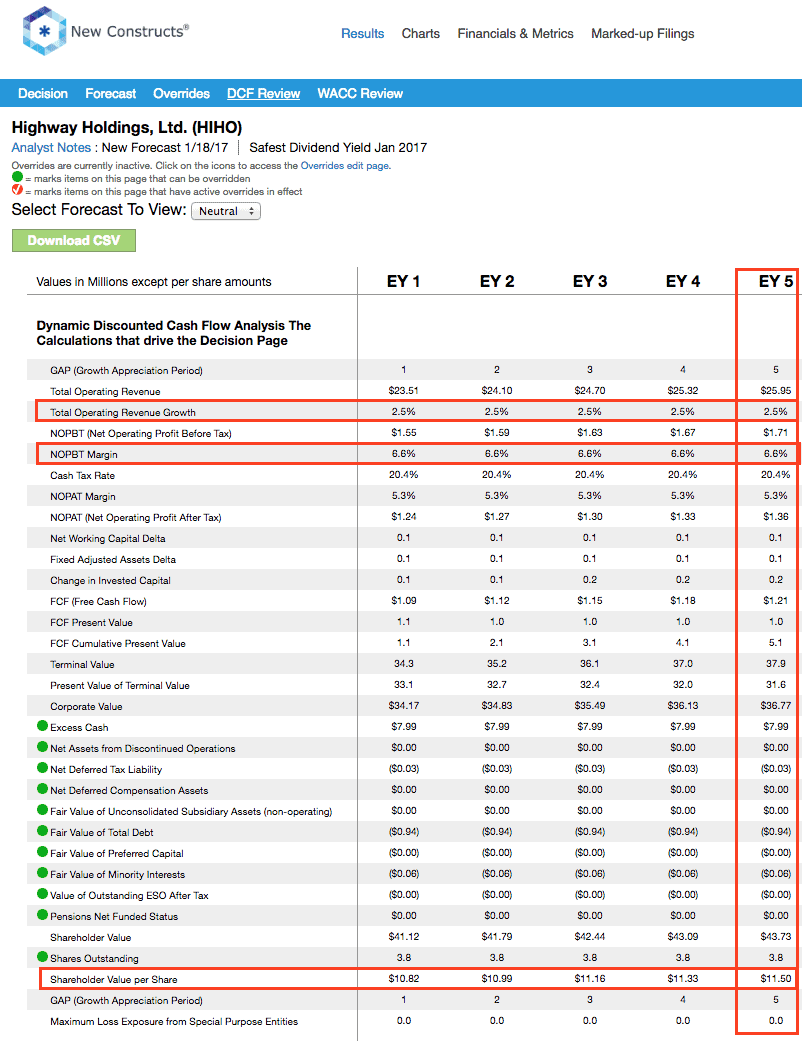The width and height of the screenshot is (802, 1041).
Task: Click the Safest Dividend Yield Jan 2017 text
Action: [x=338, y=147]
